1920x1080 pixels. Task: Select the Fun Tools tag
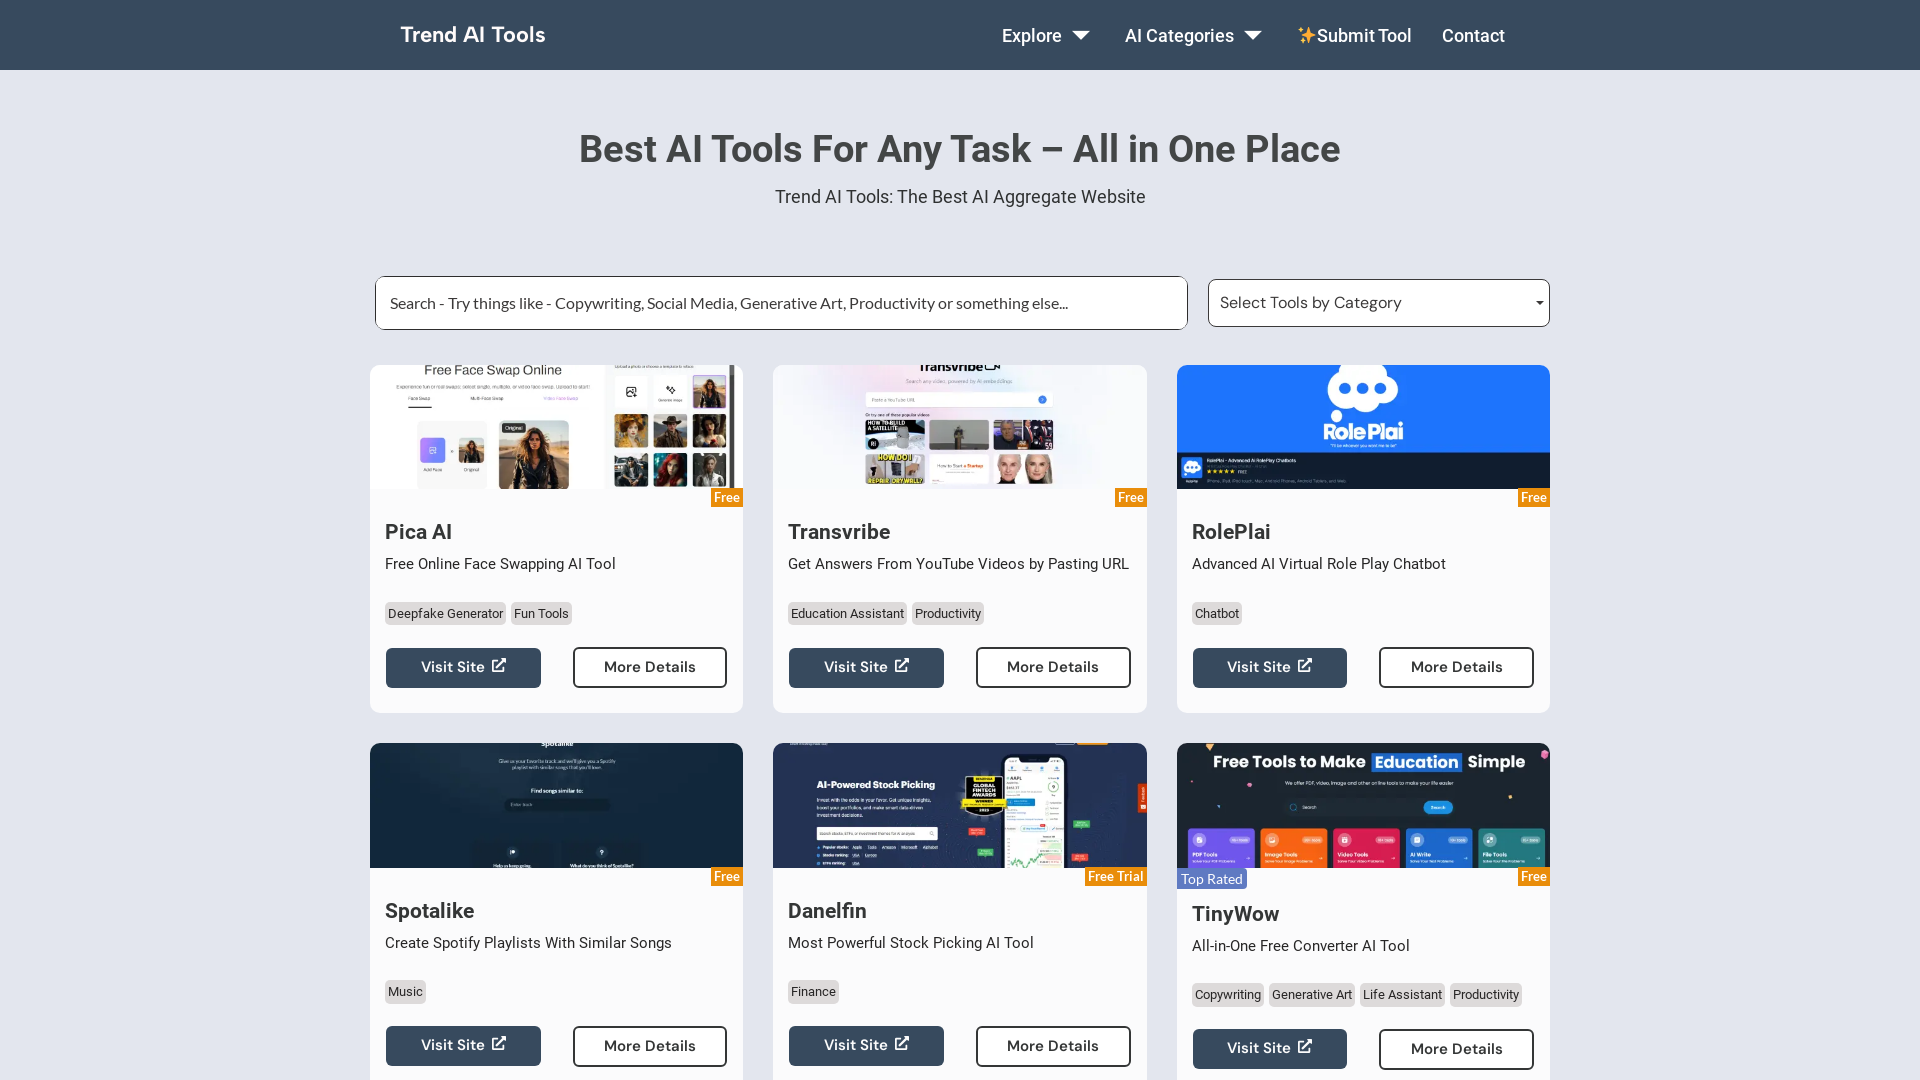541,614
